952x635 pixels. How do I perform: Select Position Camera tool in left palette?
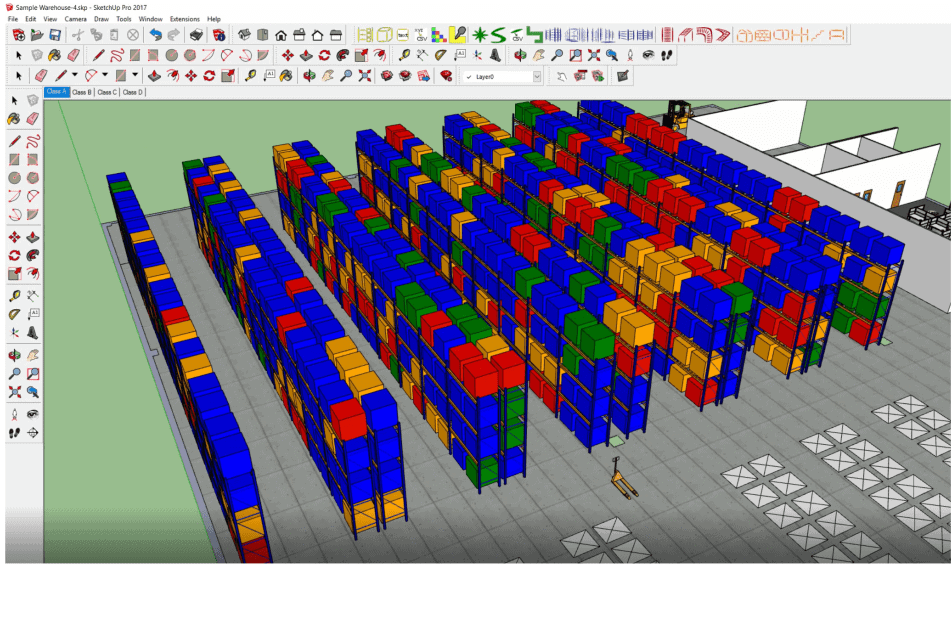click(x=15, y=415)
